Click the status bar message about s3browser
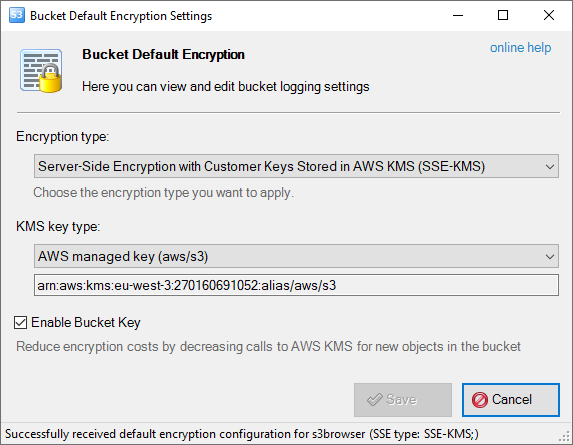 (242, 434)
